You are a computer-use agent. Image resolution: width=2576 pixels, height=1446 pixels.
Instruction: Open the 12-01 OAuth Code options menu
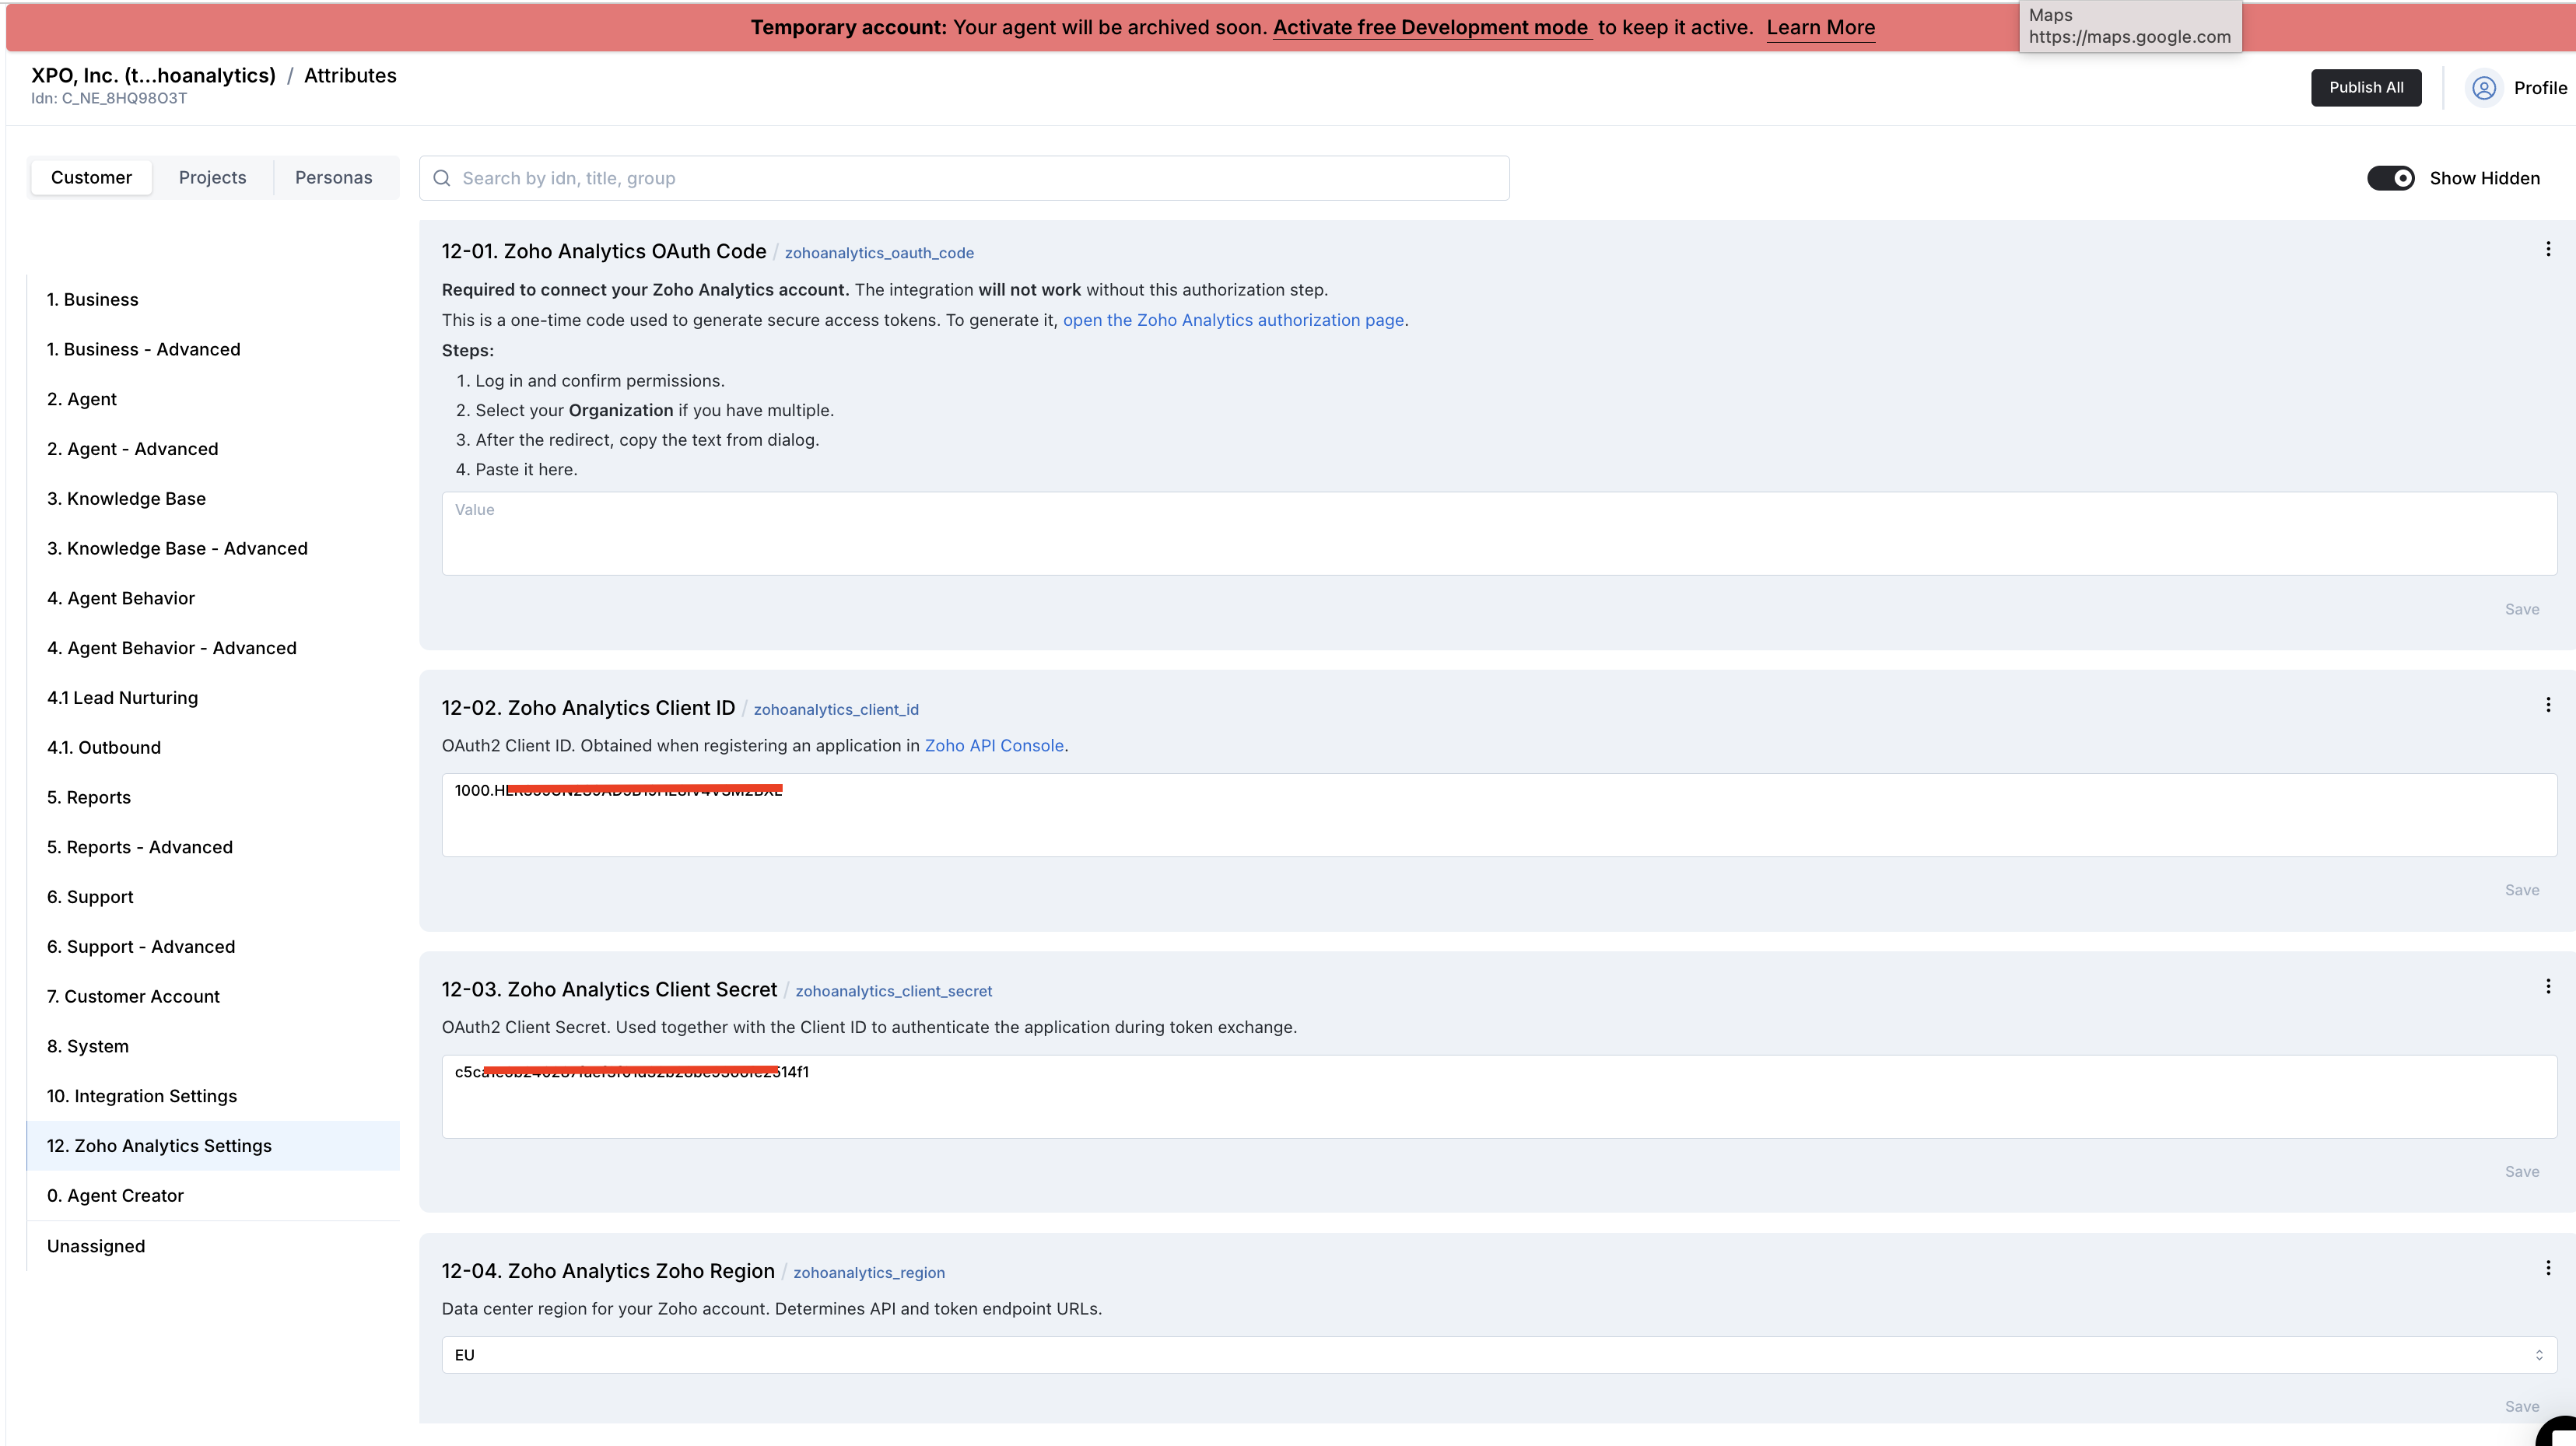point(2547,249)
